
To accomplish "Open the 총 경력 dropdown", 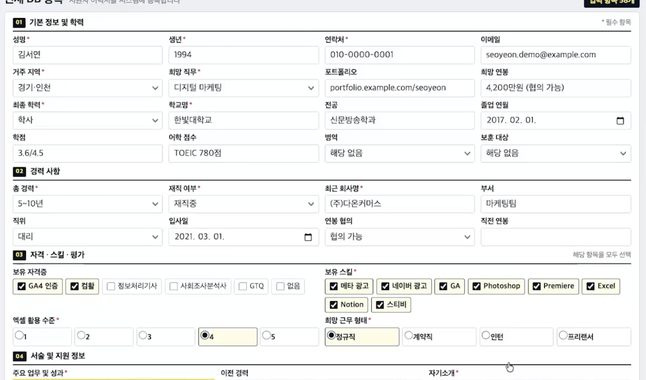I will (87, 204).
